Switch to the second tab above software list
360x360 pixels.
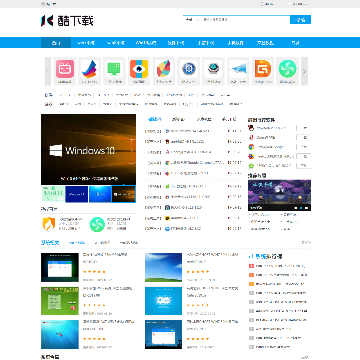point(179,119)
